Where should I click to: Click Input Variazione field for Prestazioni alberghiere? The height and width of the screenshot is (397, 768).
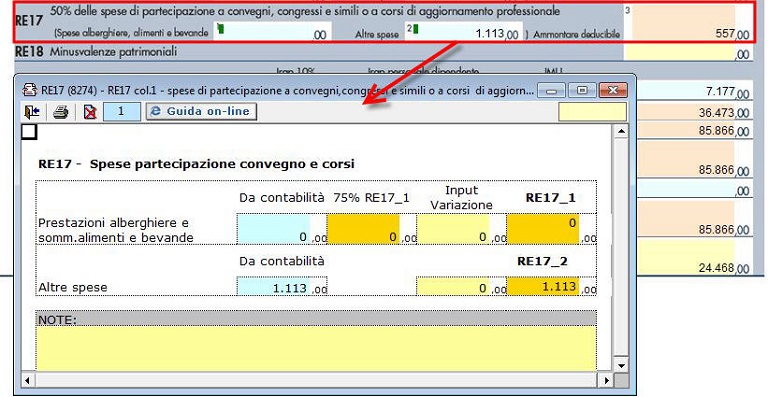point(453,229)
